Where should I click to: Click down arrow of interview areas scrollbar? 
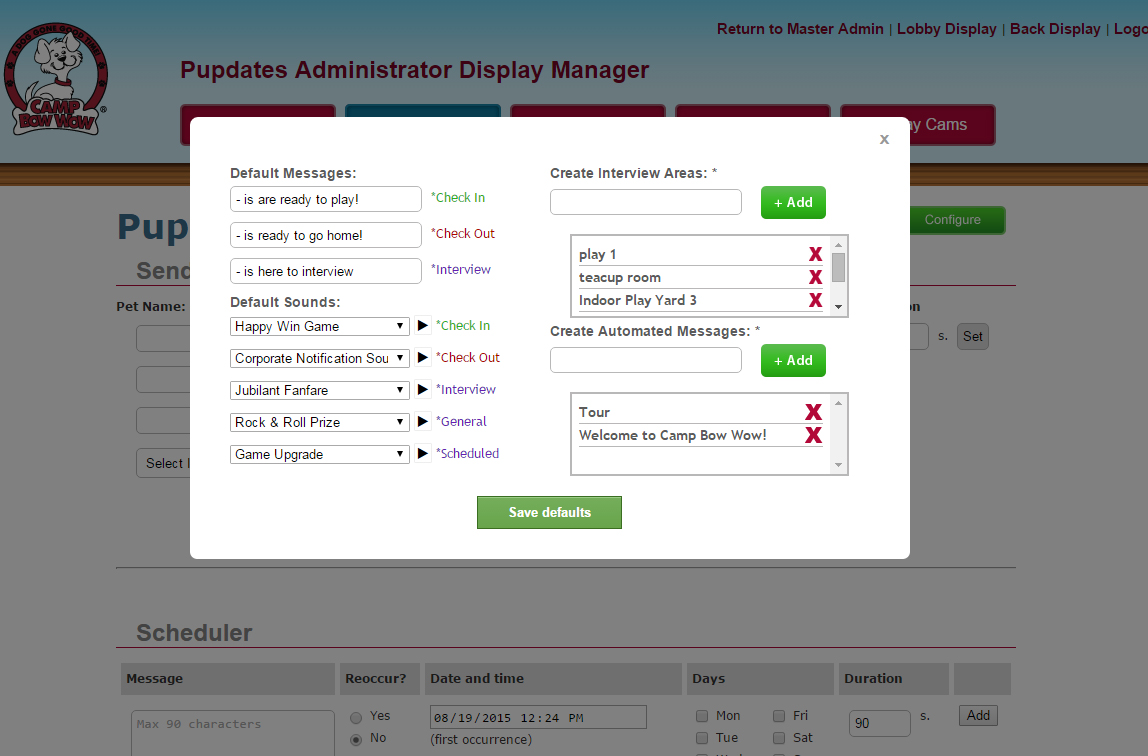click(x=838, y=307)
